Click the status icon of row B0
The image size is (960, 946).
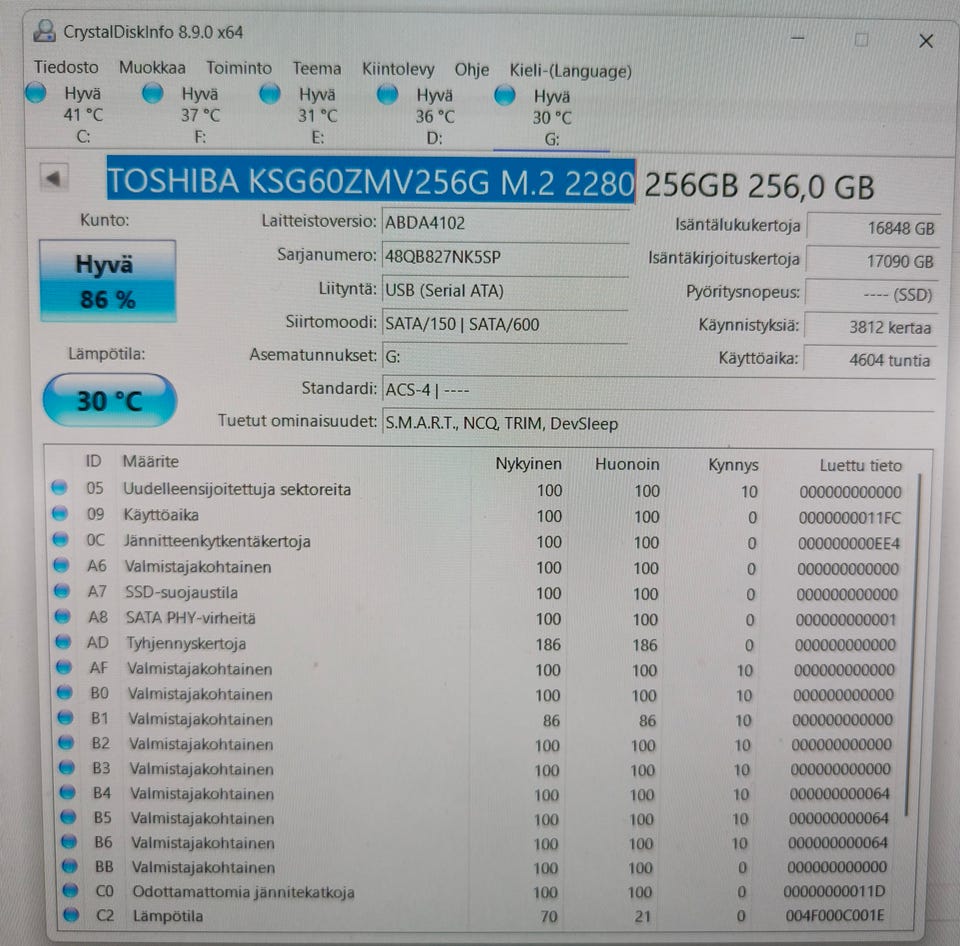pyautogui.click(x=65, y=693)
